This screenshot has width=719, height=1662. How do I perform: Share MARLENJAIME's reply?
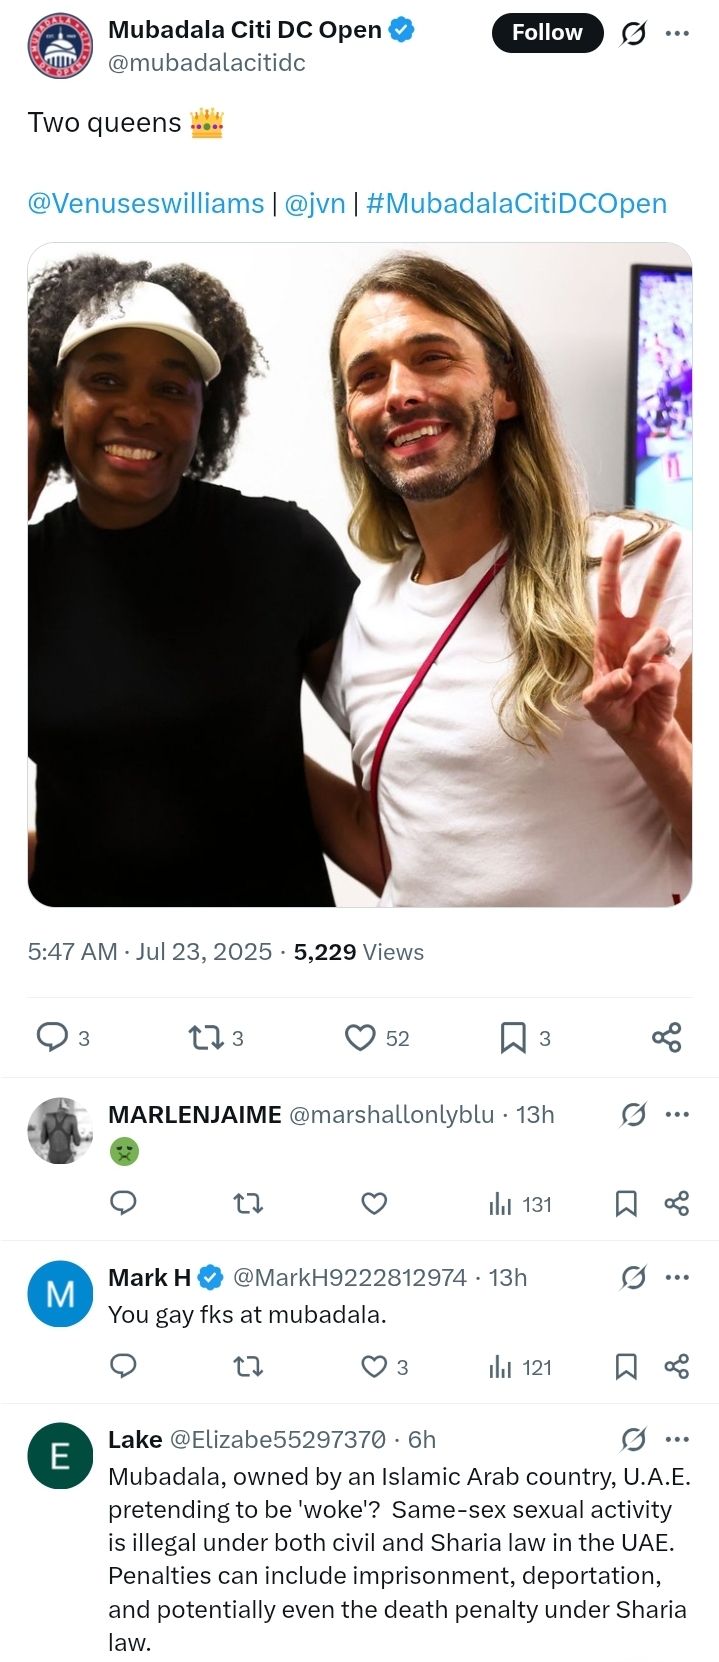coord(677,1203)
